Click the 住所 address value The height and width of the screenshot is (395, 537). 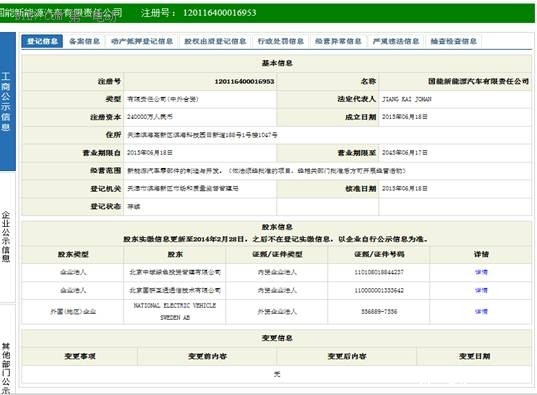(x=202, y=135)
